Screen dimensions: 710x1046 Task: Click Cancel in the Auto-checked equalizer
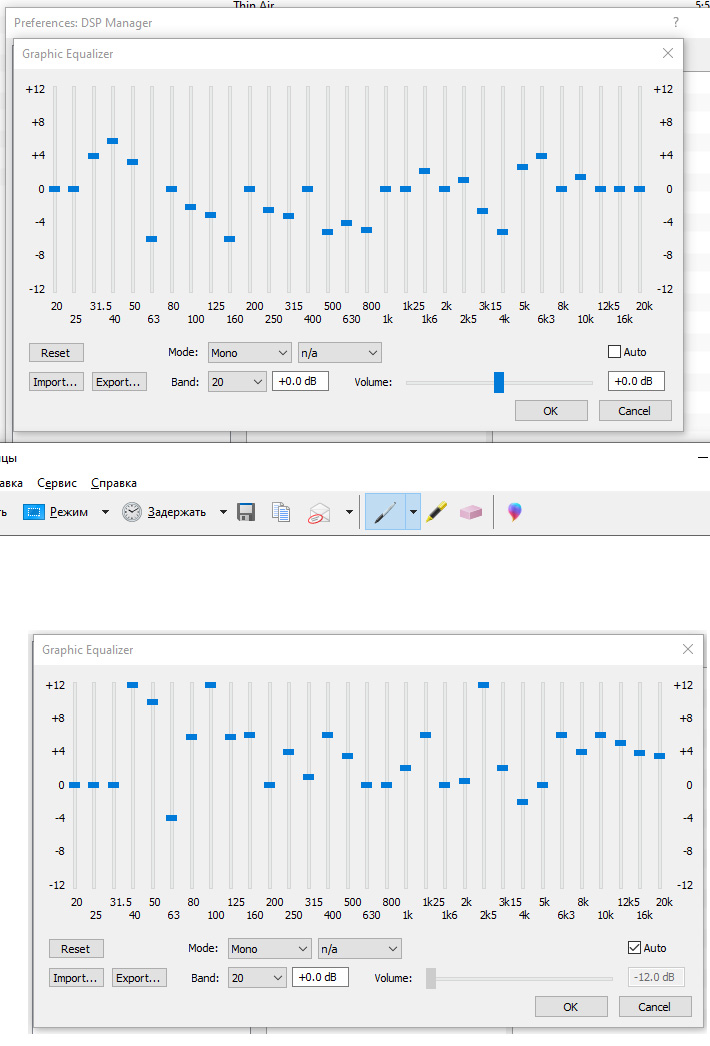655,1007
